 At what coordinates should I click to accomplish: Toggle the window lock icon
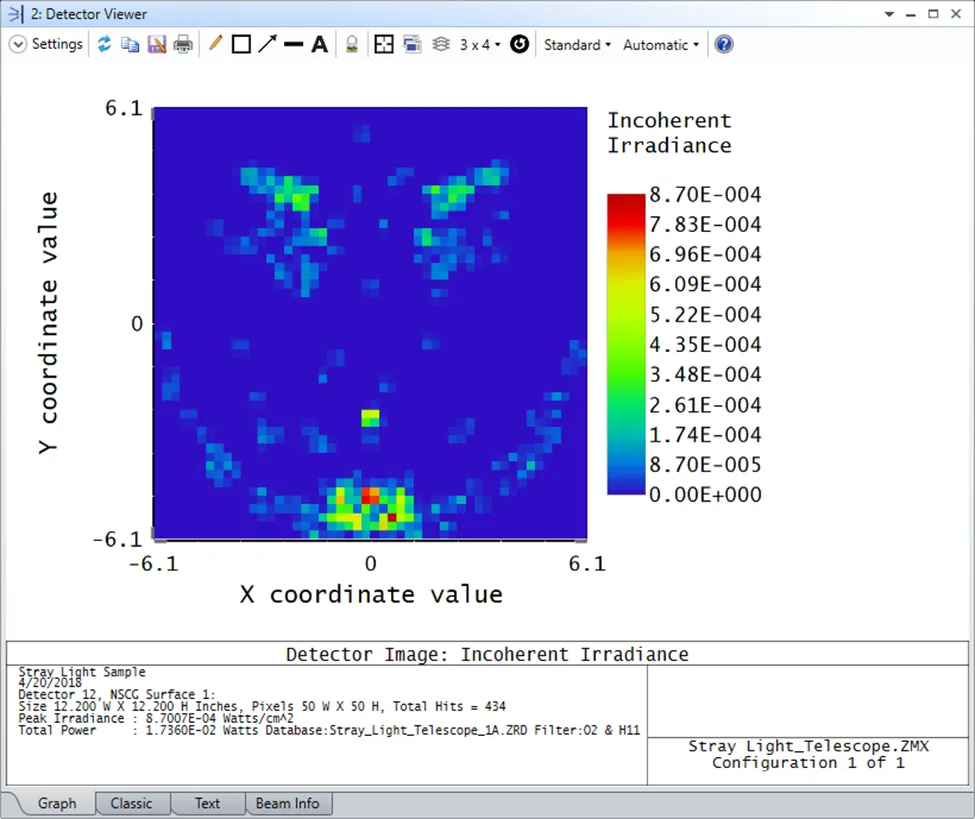pos(352,45)
